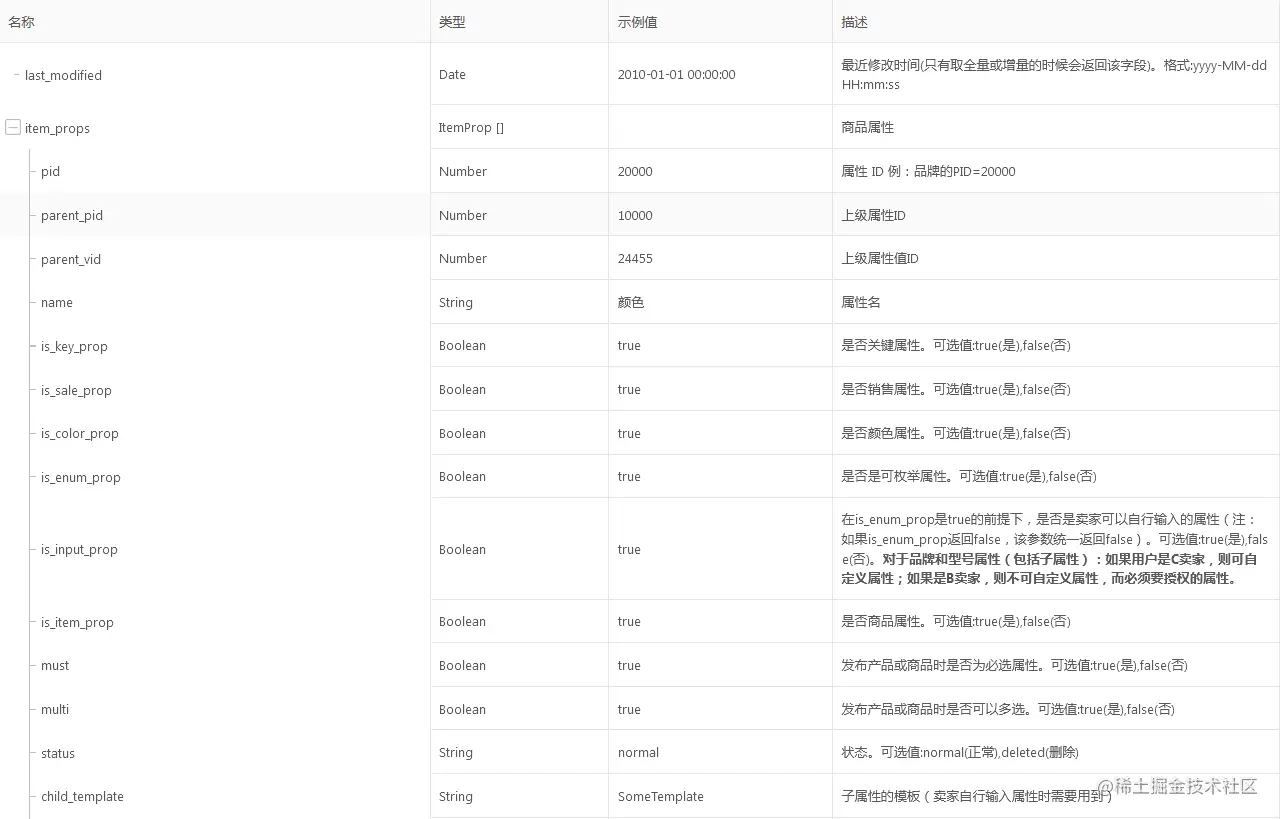Select the parent_pid property row
The width and height of the screenshot is (1280, 819).
coord(71,215)
